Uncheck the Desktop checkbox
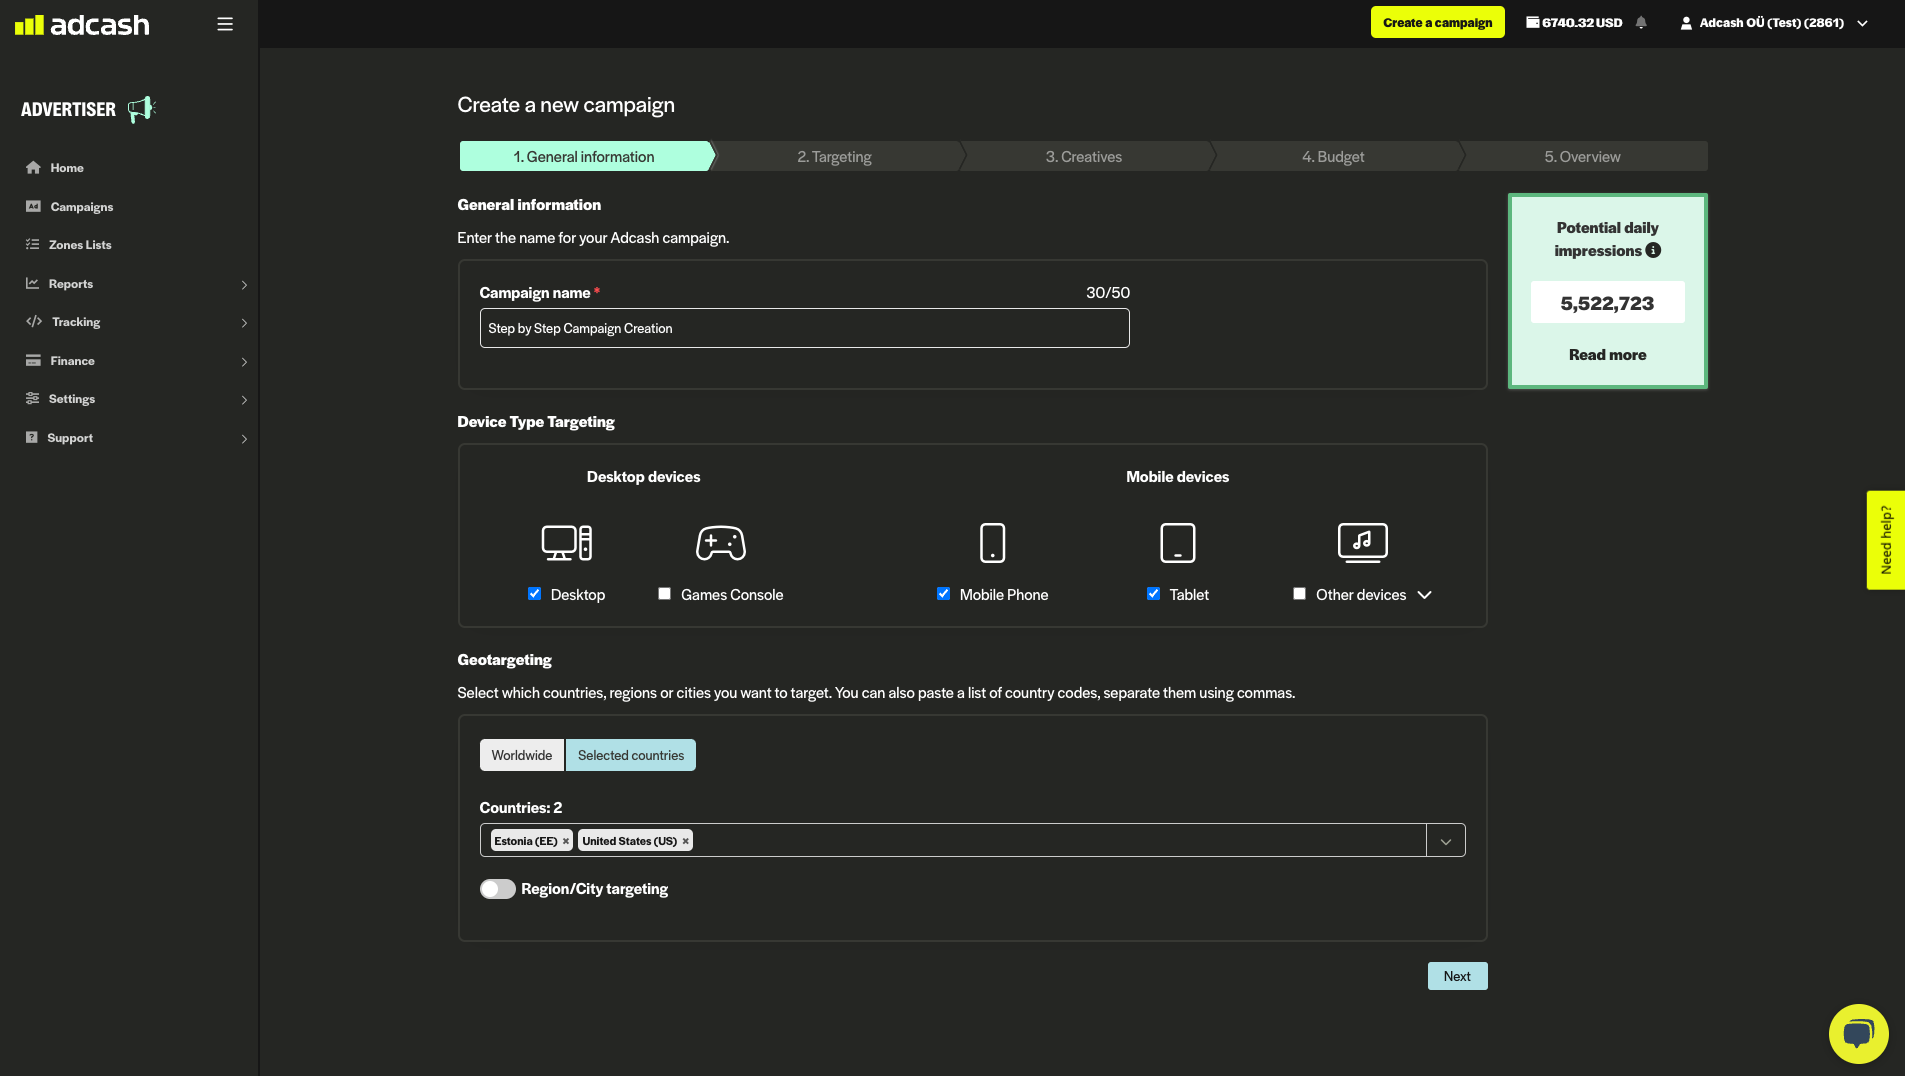Viewport: 1905px width, 1076px height. point(535,594)
